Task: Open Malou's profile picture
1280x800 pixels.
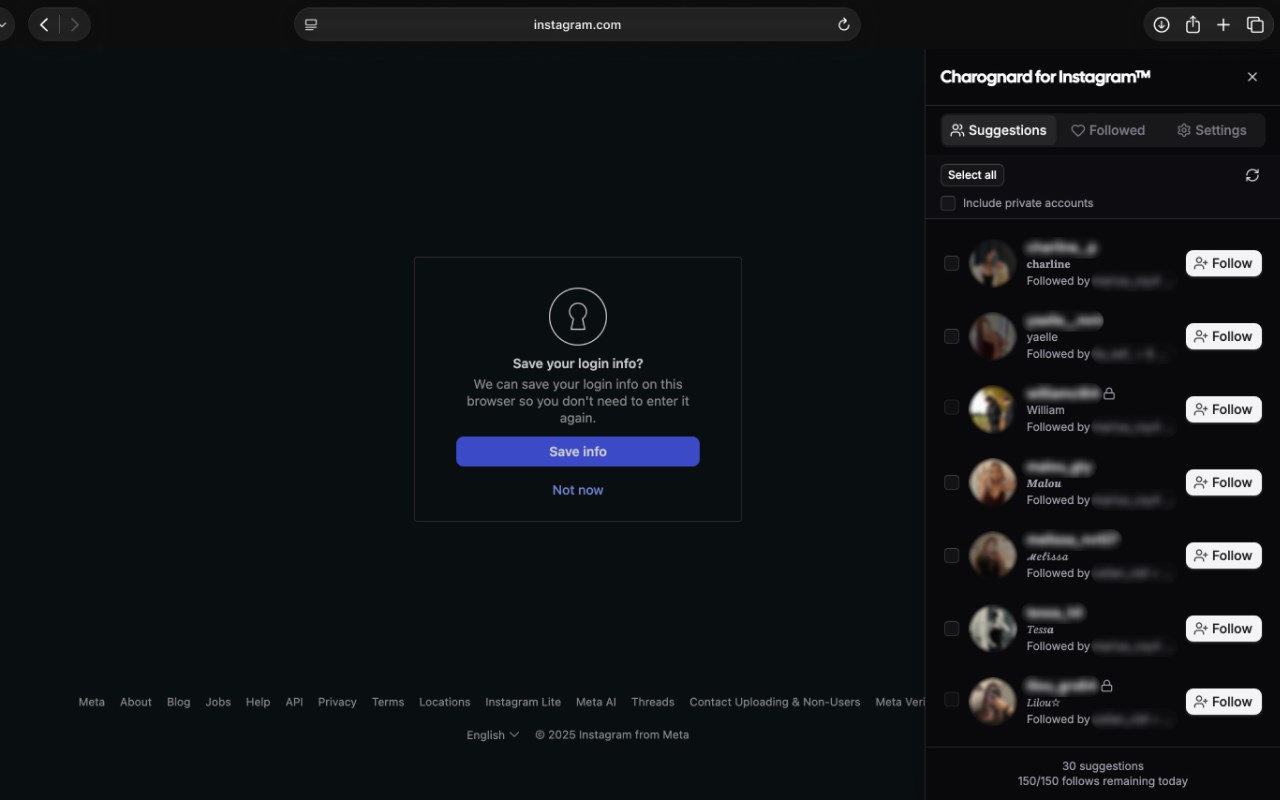Action: click(x=993, y=482)
